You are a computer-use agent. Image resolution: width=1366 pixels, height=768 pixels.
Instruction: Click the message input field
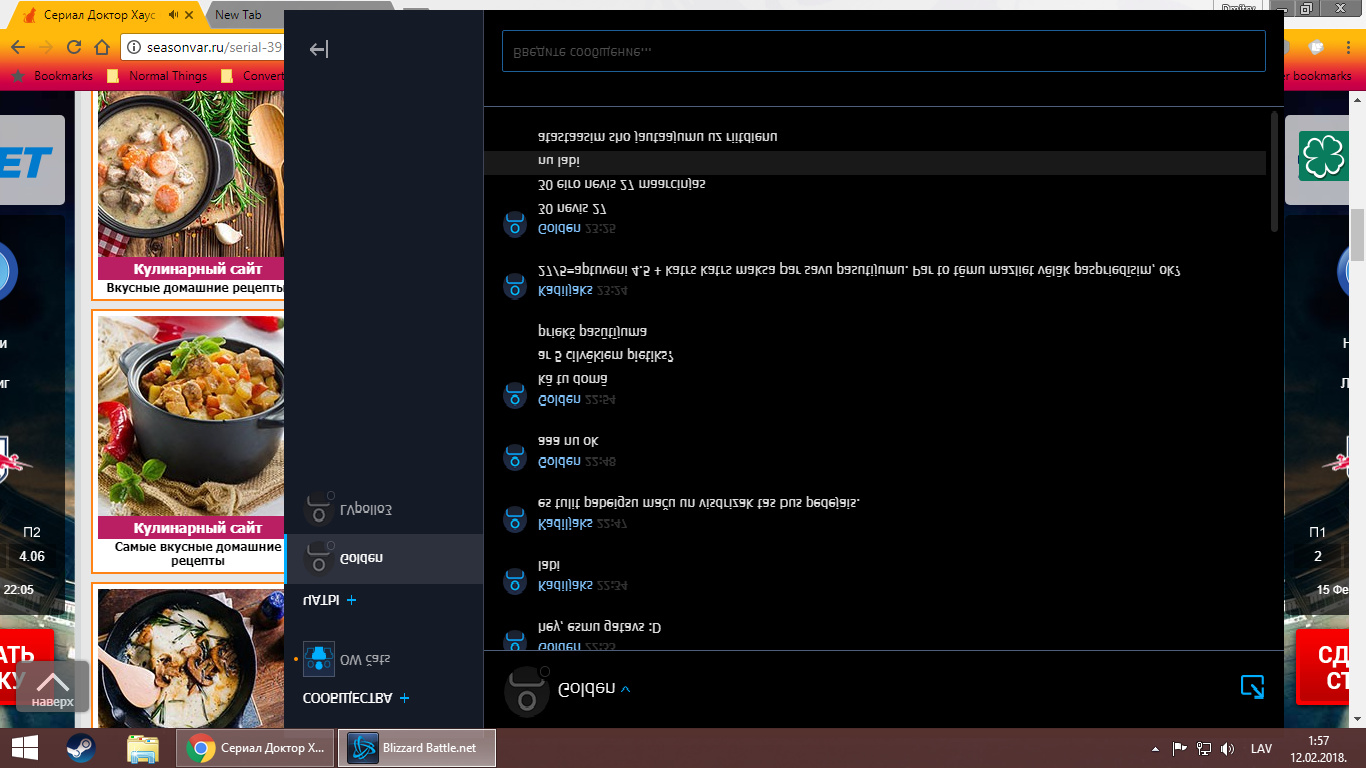883,51
